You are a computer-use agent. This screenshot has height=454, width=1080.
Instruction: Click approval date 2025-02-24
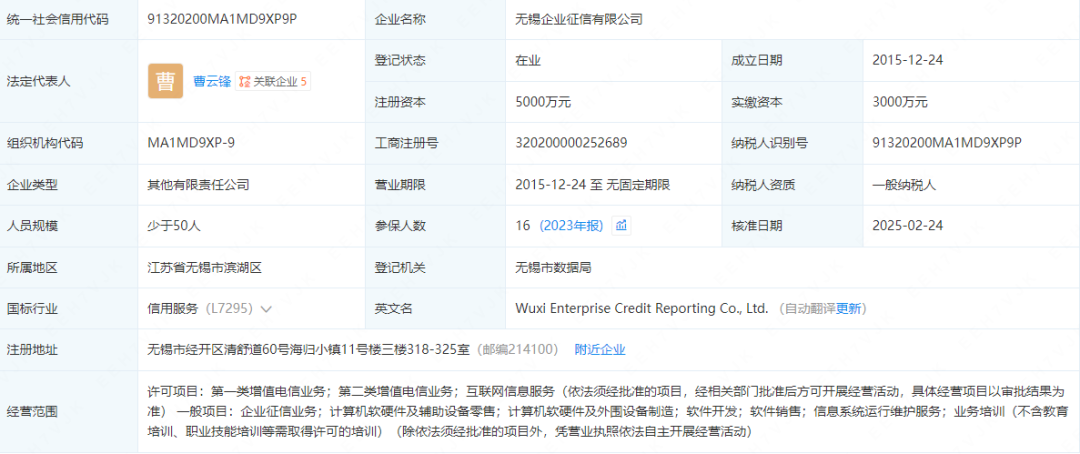click(907, 225)
